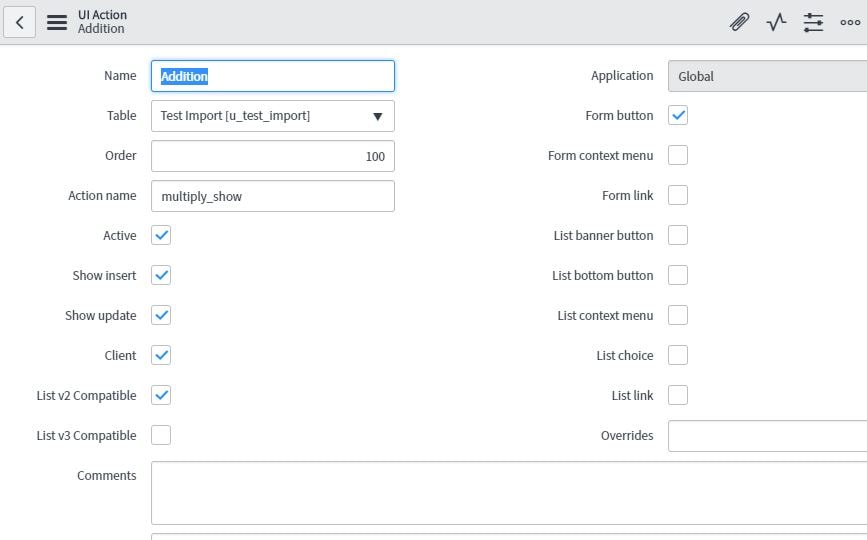Image resolution: width=867 pixels, height=540 pixels.
Task: Click inside the Comments text area
Action: click(509, 493)
